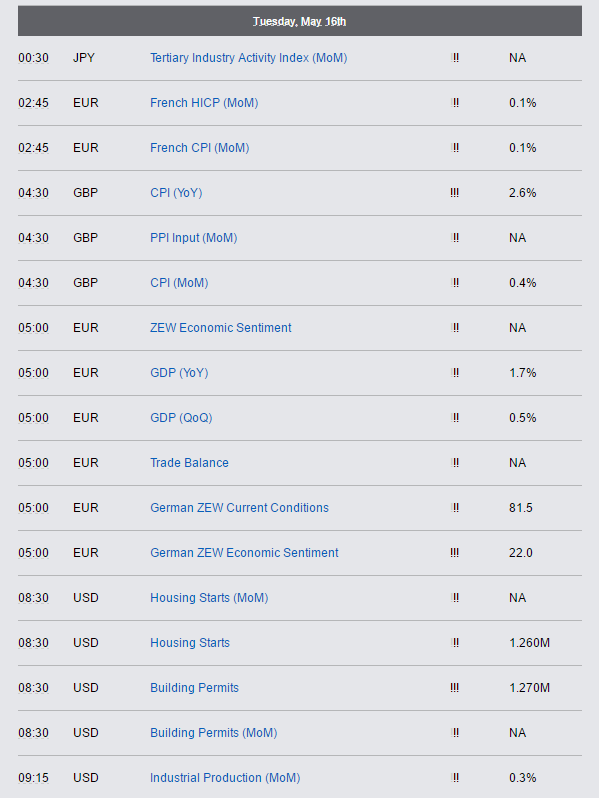This screenshot has width=599, height=798.
Task: View German ZEW Current Conditions event
Action: click(x=239, y=508)
